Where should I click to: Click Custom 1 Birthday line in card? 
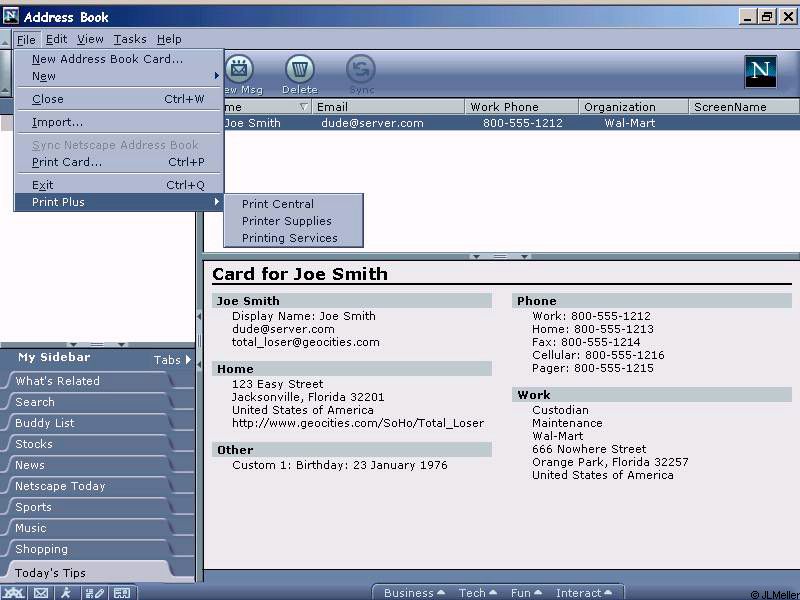pyautogui.click(x=339, y=465)
